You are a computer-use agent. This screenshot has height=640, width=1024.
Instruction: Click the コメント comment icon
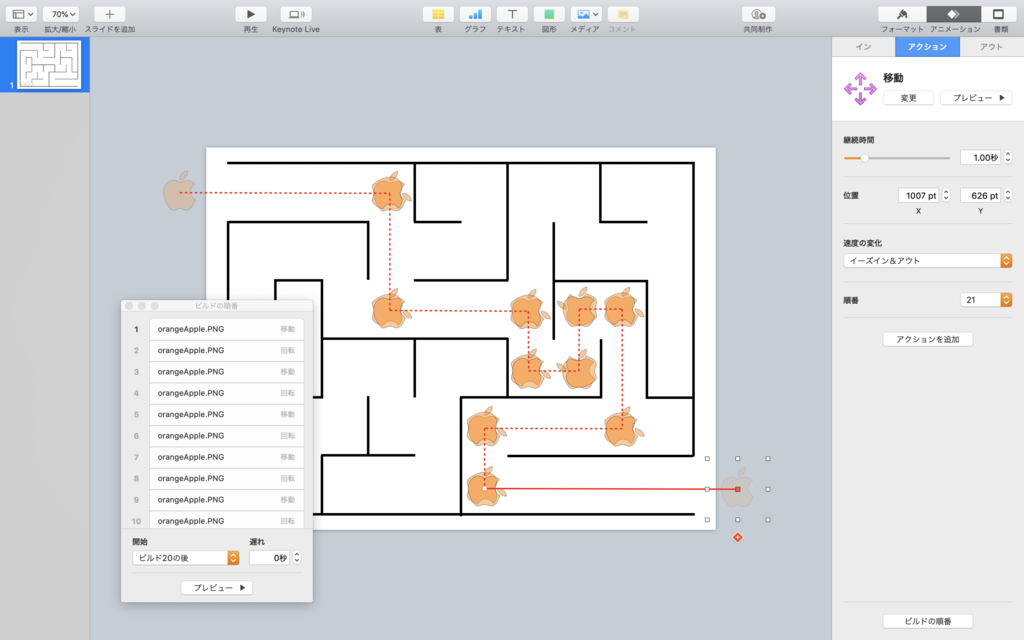pos(622,14)
